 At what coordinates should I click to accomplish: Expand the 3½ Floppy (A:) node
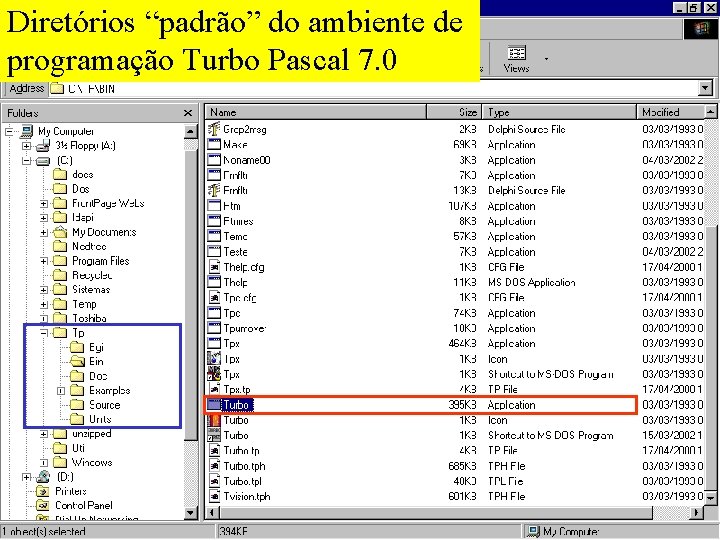[x=27, y=146]
